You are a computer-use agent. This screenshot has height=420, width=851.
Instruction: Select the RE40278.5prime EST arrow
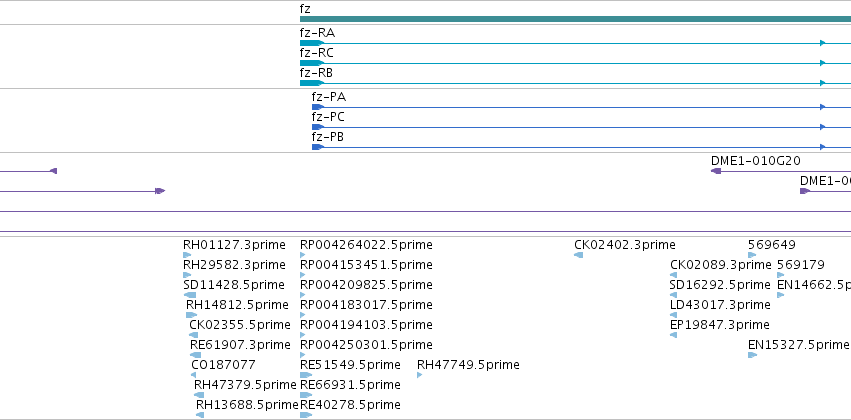tap(306, 415)
